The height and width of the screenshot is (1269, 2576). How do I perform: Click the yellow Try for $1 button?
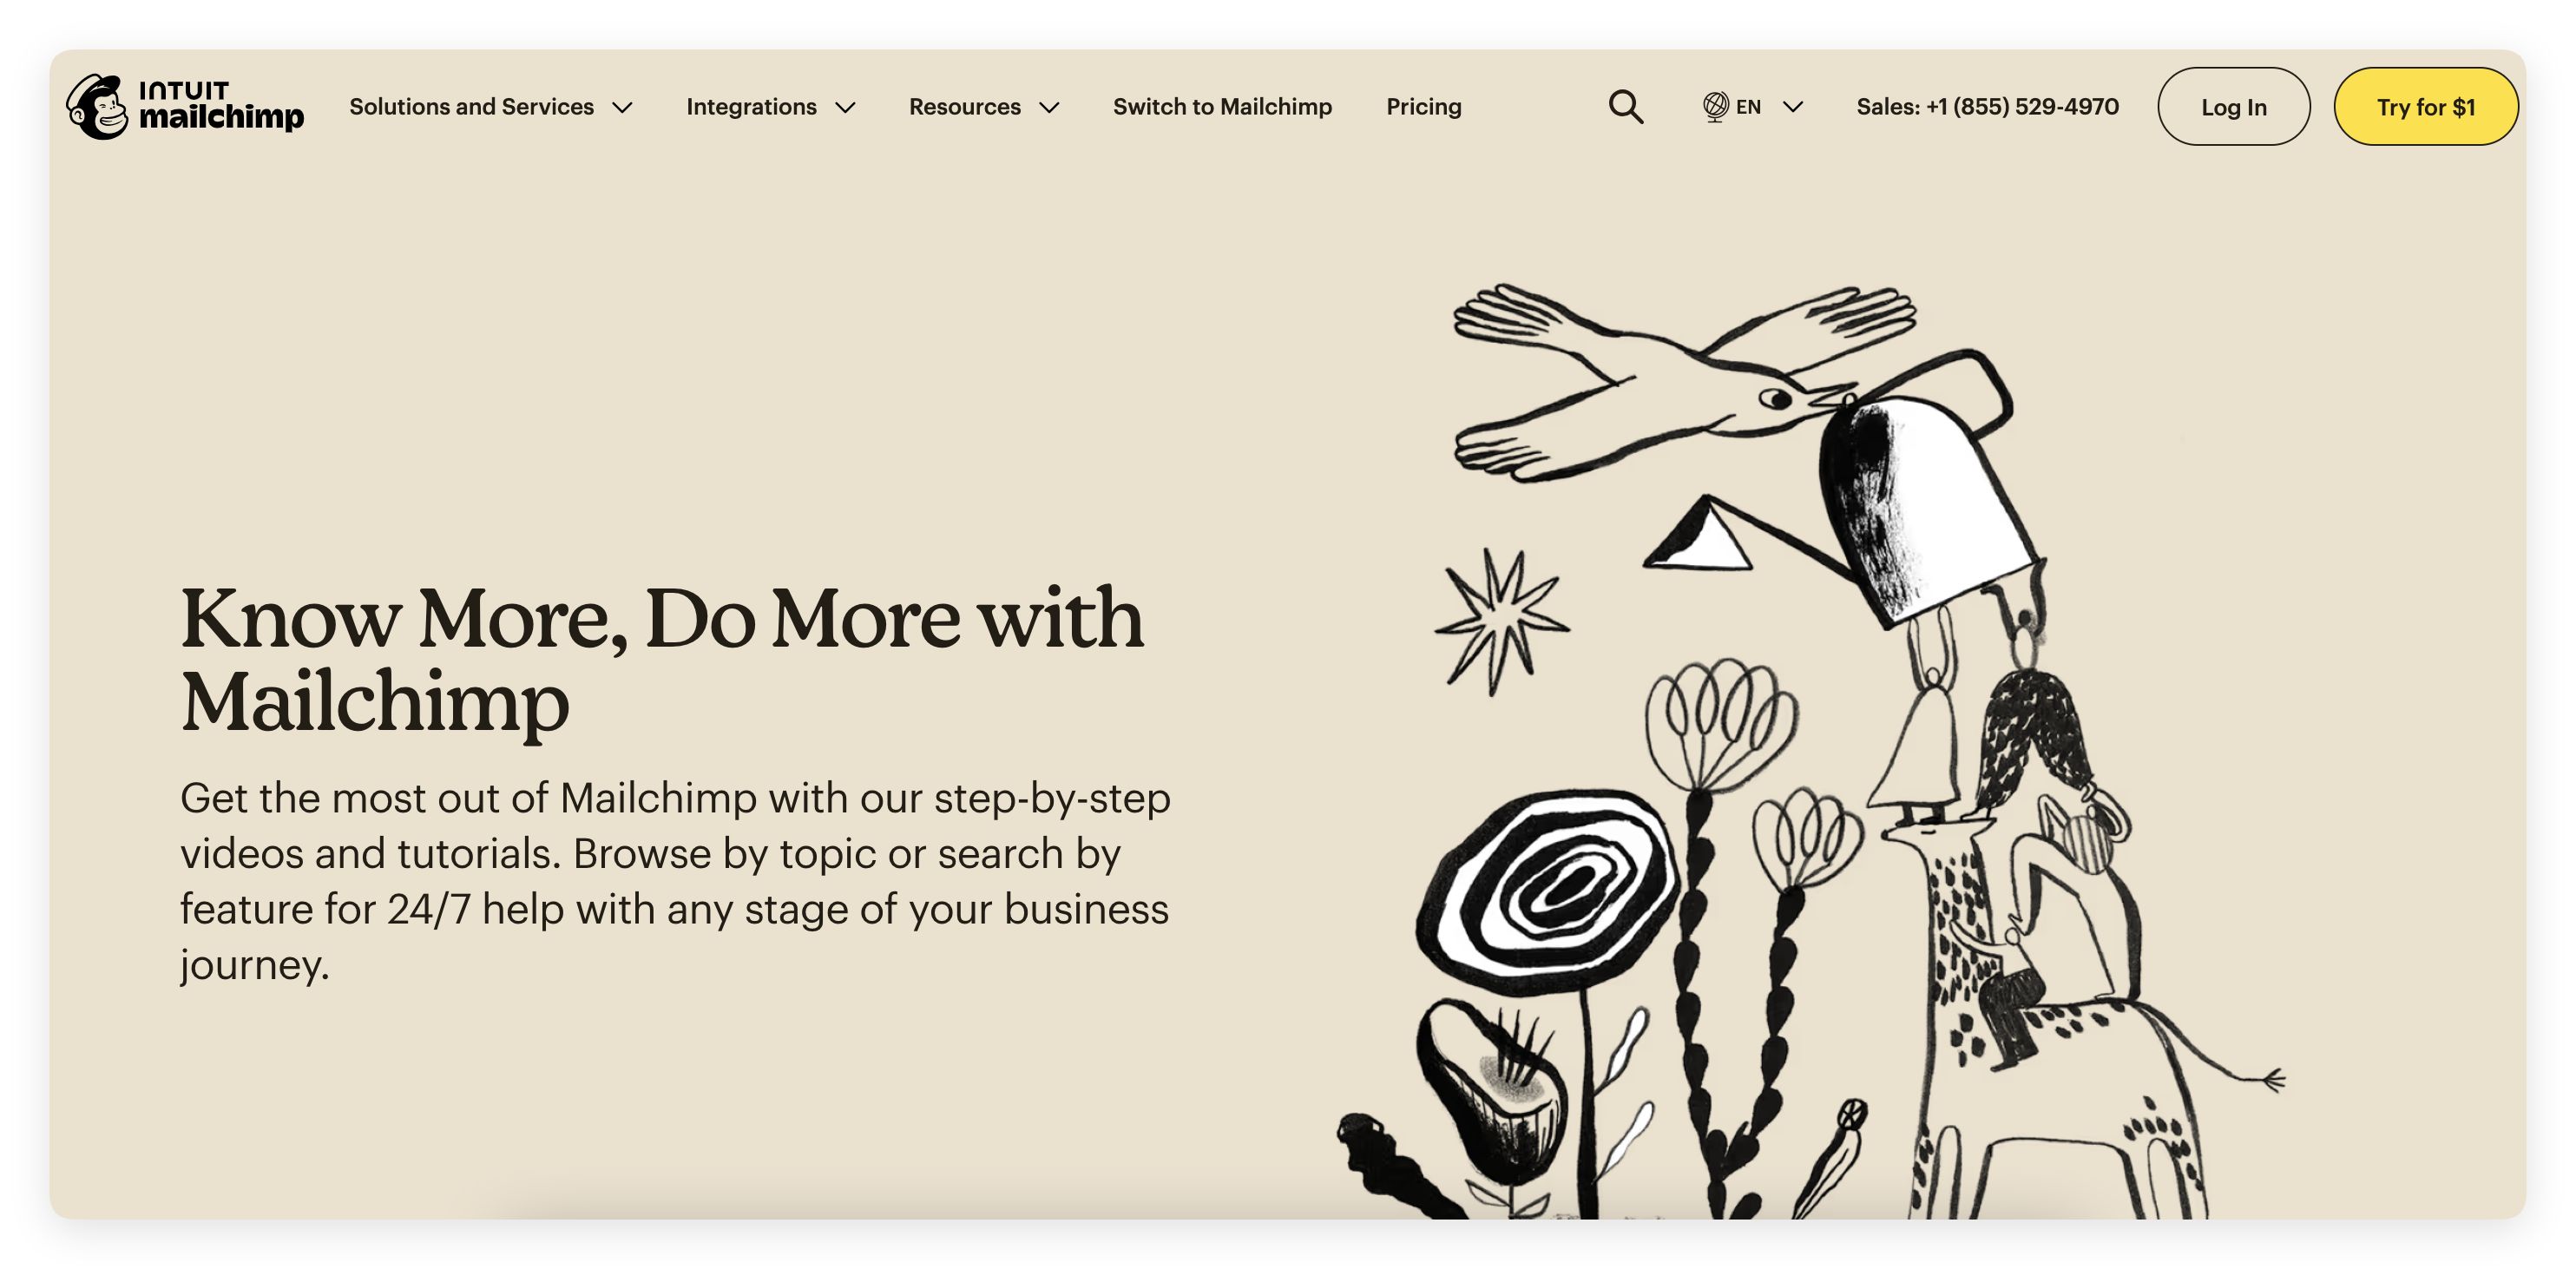tap(2426, 106)
